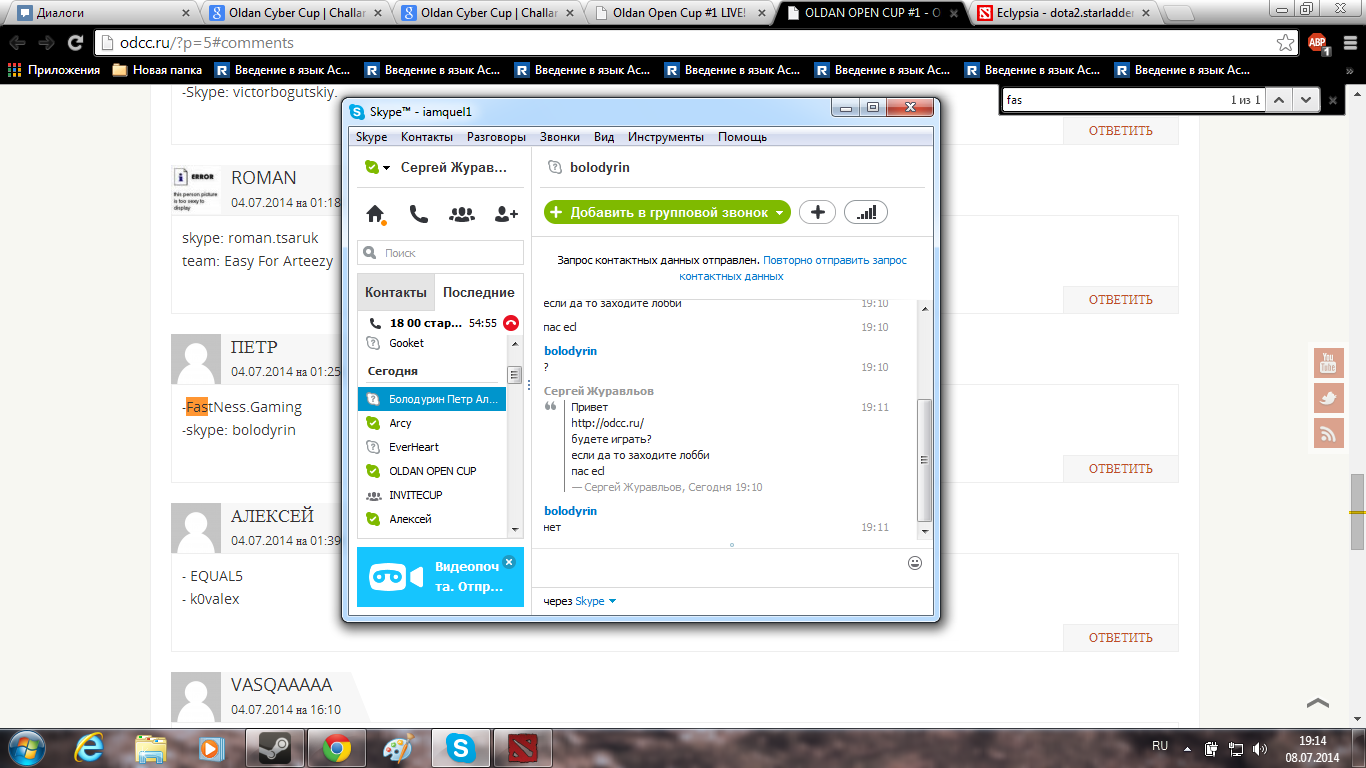The height and width of the screenshot is (768, 1366).
Task: Open Dota 2 from the taskbar
Action: [x=521, y=748]
